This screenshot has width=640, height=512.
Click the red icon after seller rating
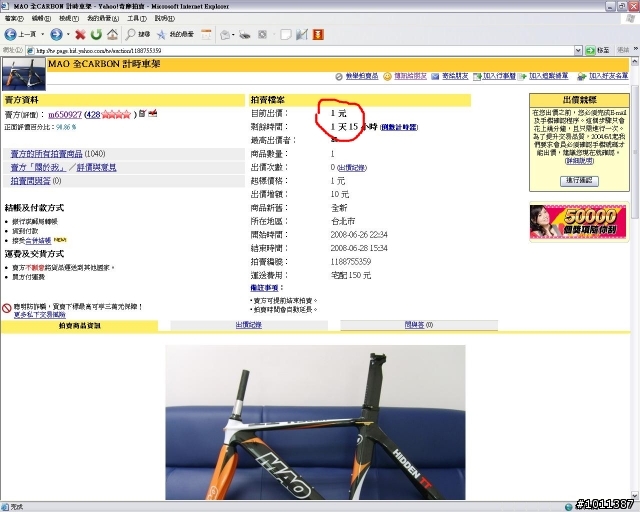point(153,113)
